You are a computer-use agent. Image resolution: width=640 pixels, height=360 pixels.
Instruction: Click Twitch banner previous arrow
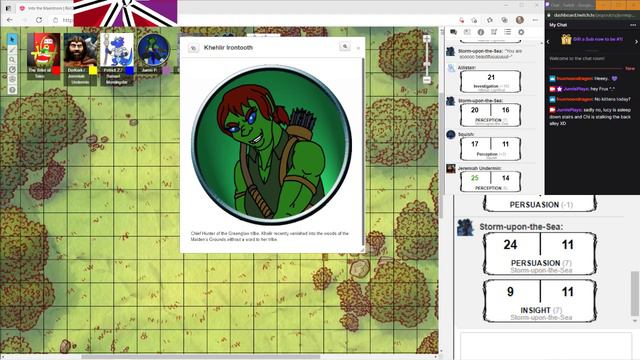(x=548, y=41)
